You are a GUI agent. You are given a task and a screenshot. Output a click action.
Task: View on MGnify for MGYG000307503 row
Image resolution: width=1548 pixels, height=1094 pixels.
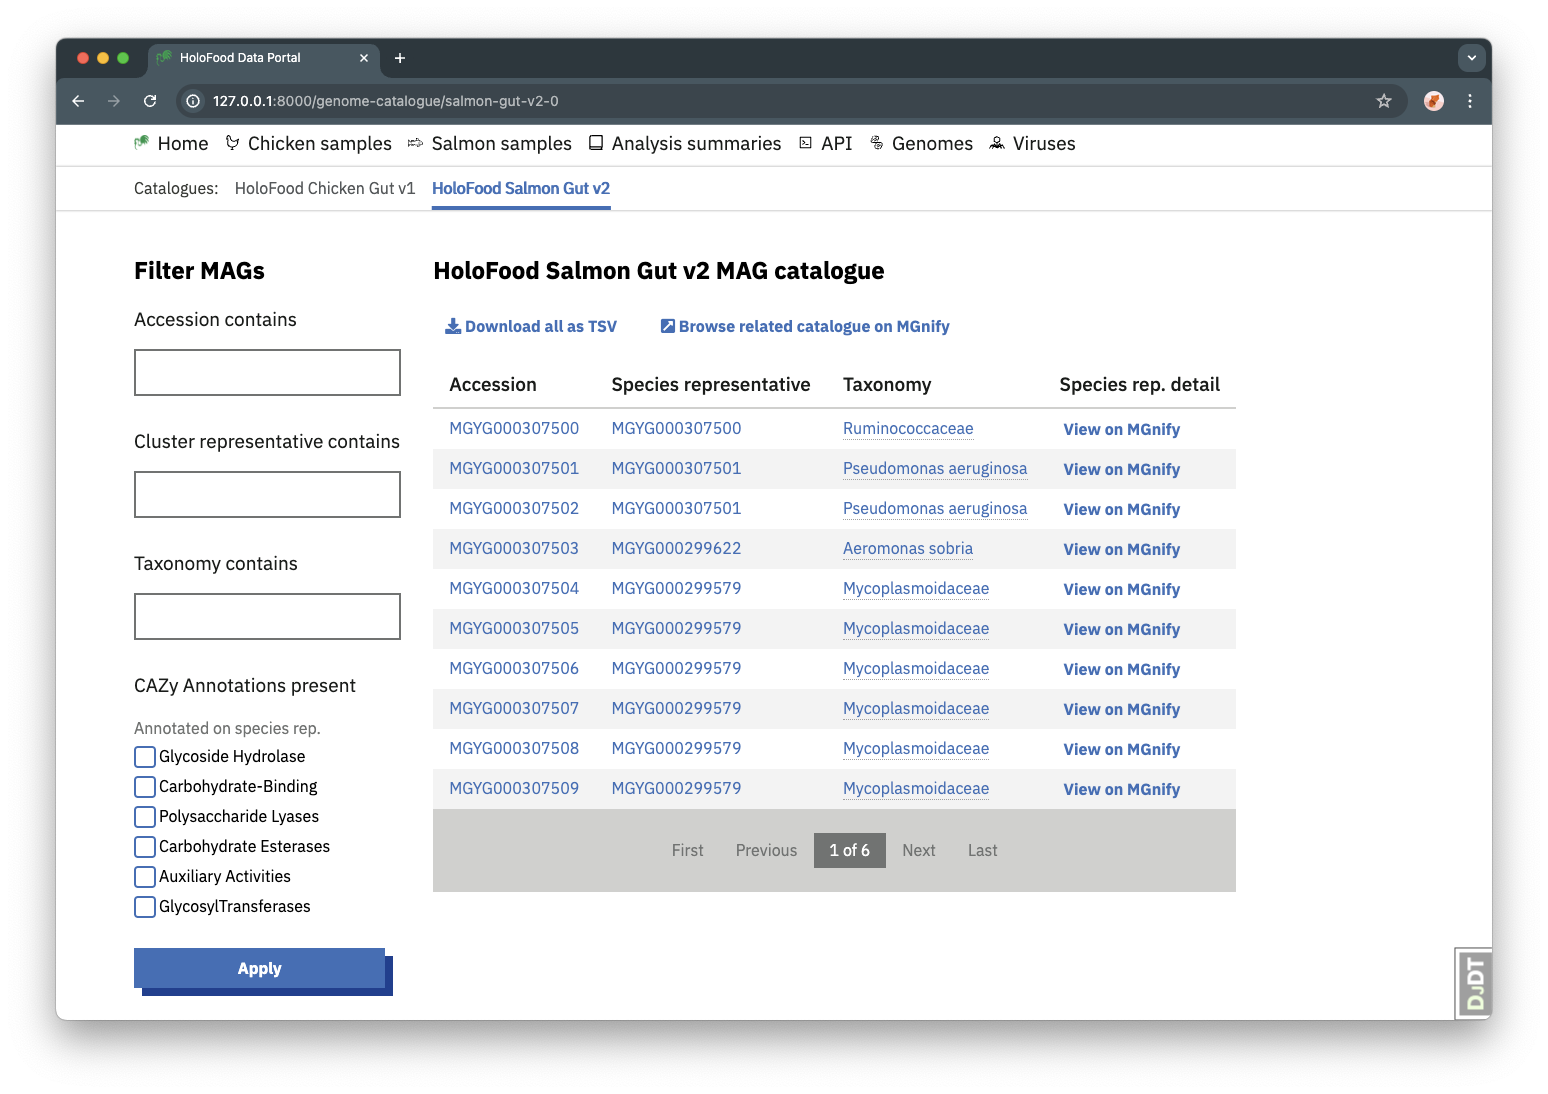1122,549
